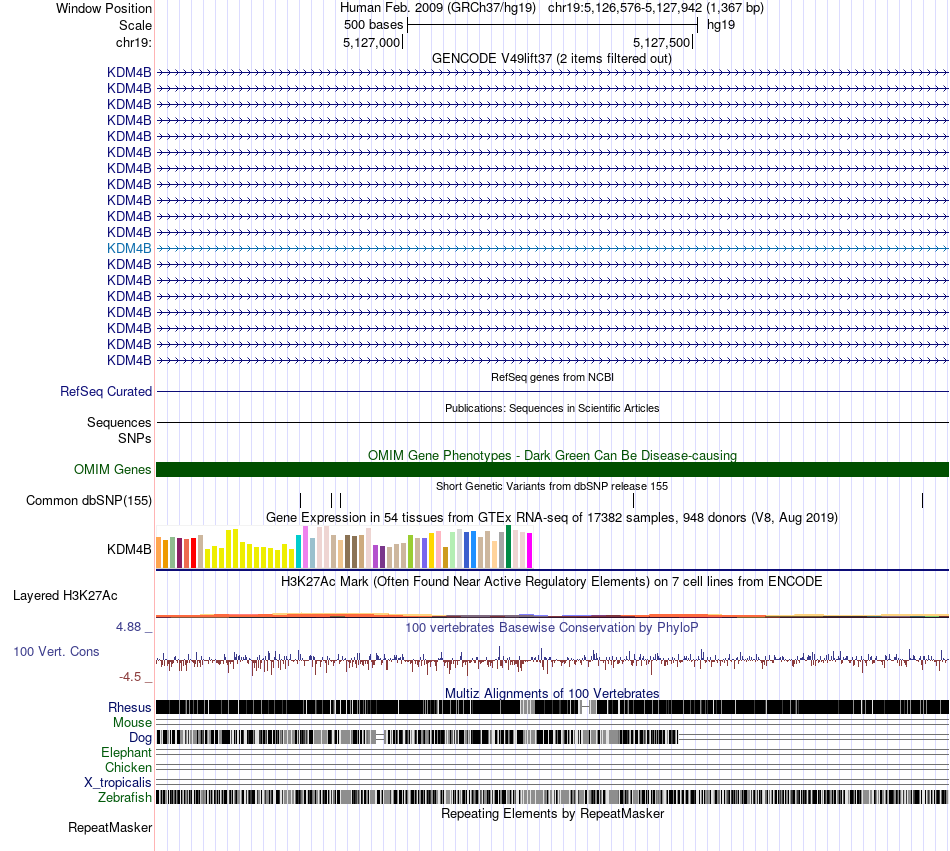Click KDM4B label beside GTEx expression bars
The width and height of the screenshot is (950, 851).
click(x=129, y=549)
